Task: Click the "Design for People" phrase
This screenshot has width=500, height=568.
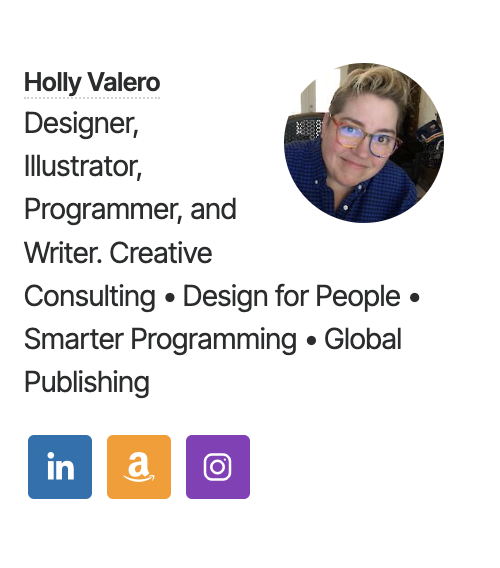Action: (x=292, y=297)
